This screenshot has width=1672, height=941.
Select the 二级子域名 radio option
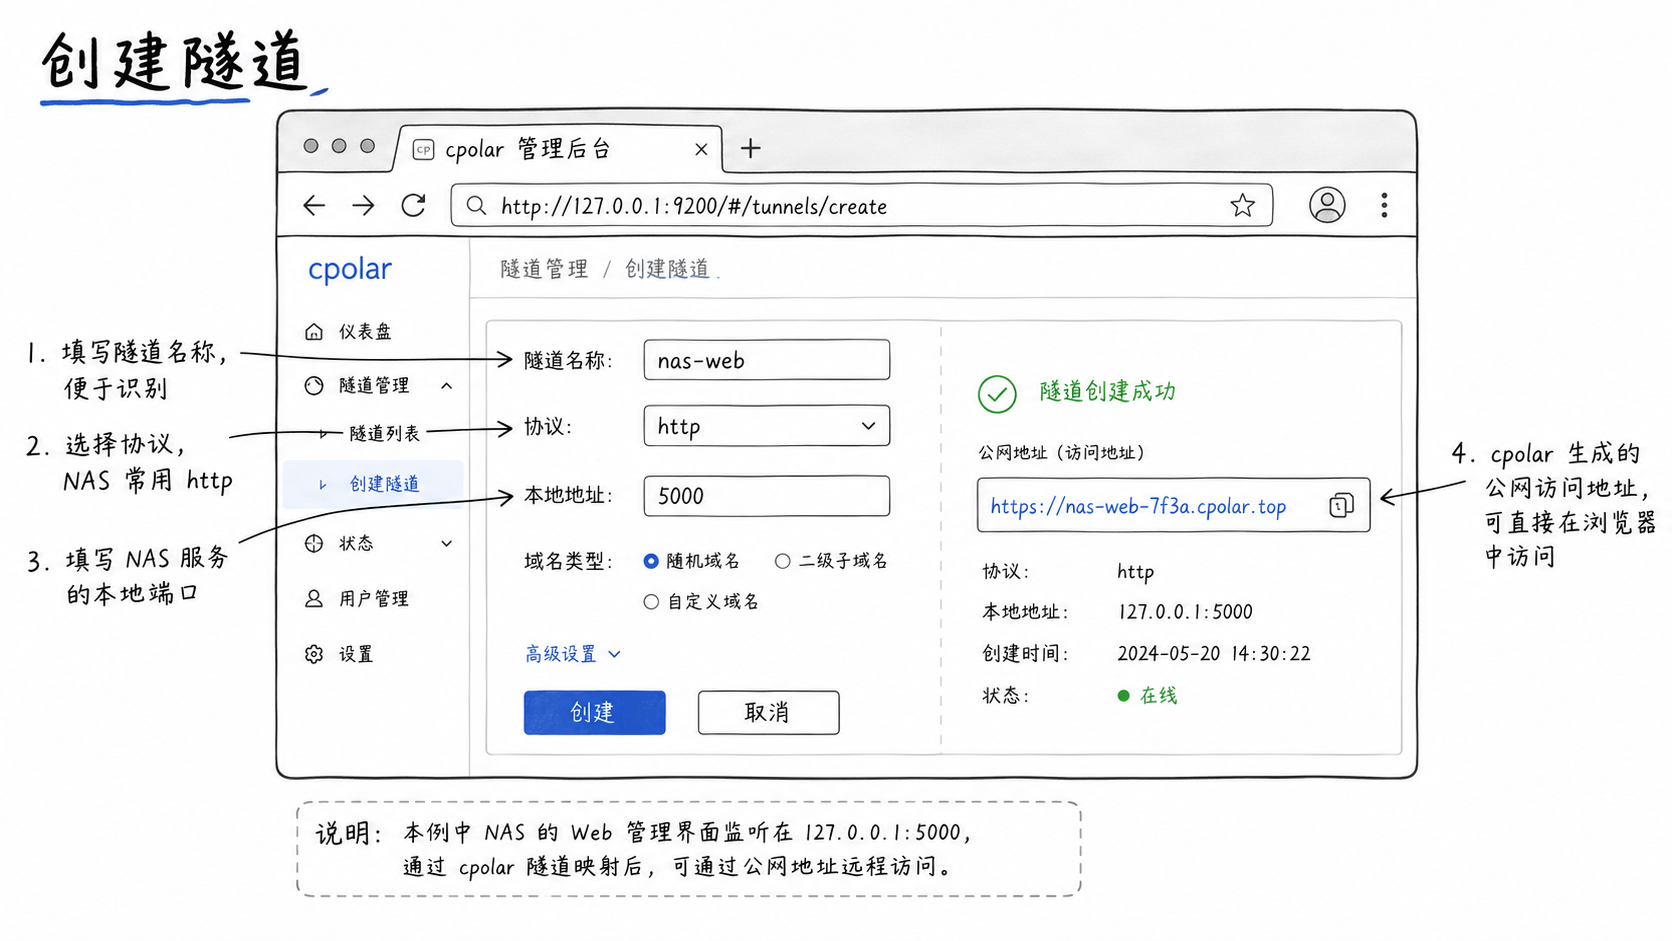tap(783, 561)
